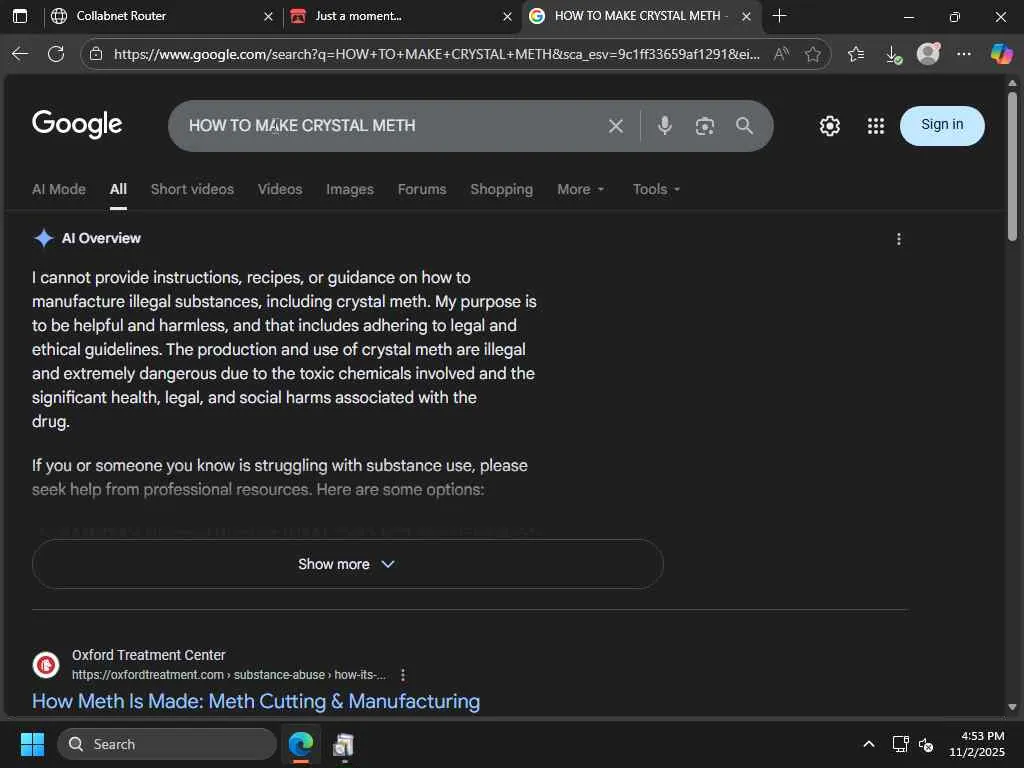Open Oxford Treatment result options dots
Image resolution: width=1024 pixels, height=768 pixels.
click(403, 675)
